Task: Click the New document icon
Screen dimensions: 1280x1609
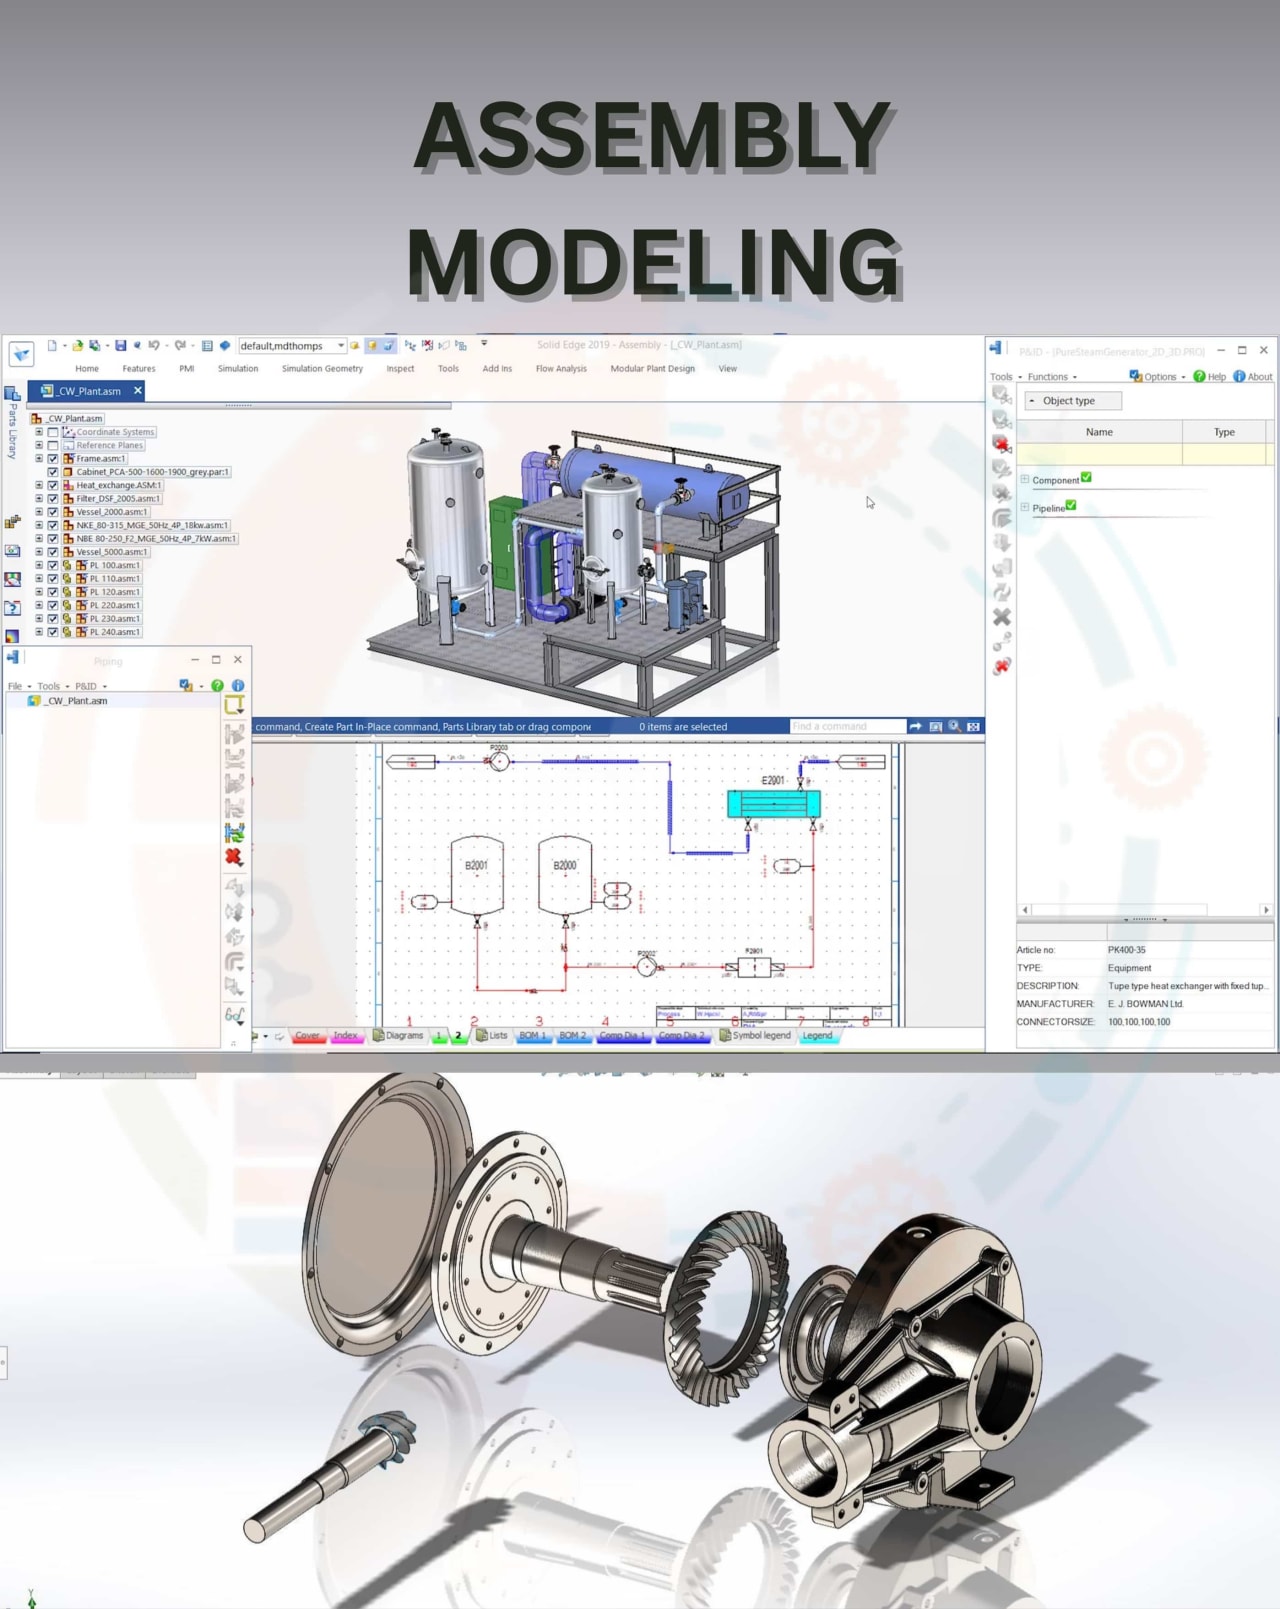Action: (52, 346)
